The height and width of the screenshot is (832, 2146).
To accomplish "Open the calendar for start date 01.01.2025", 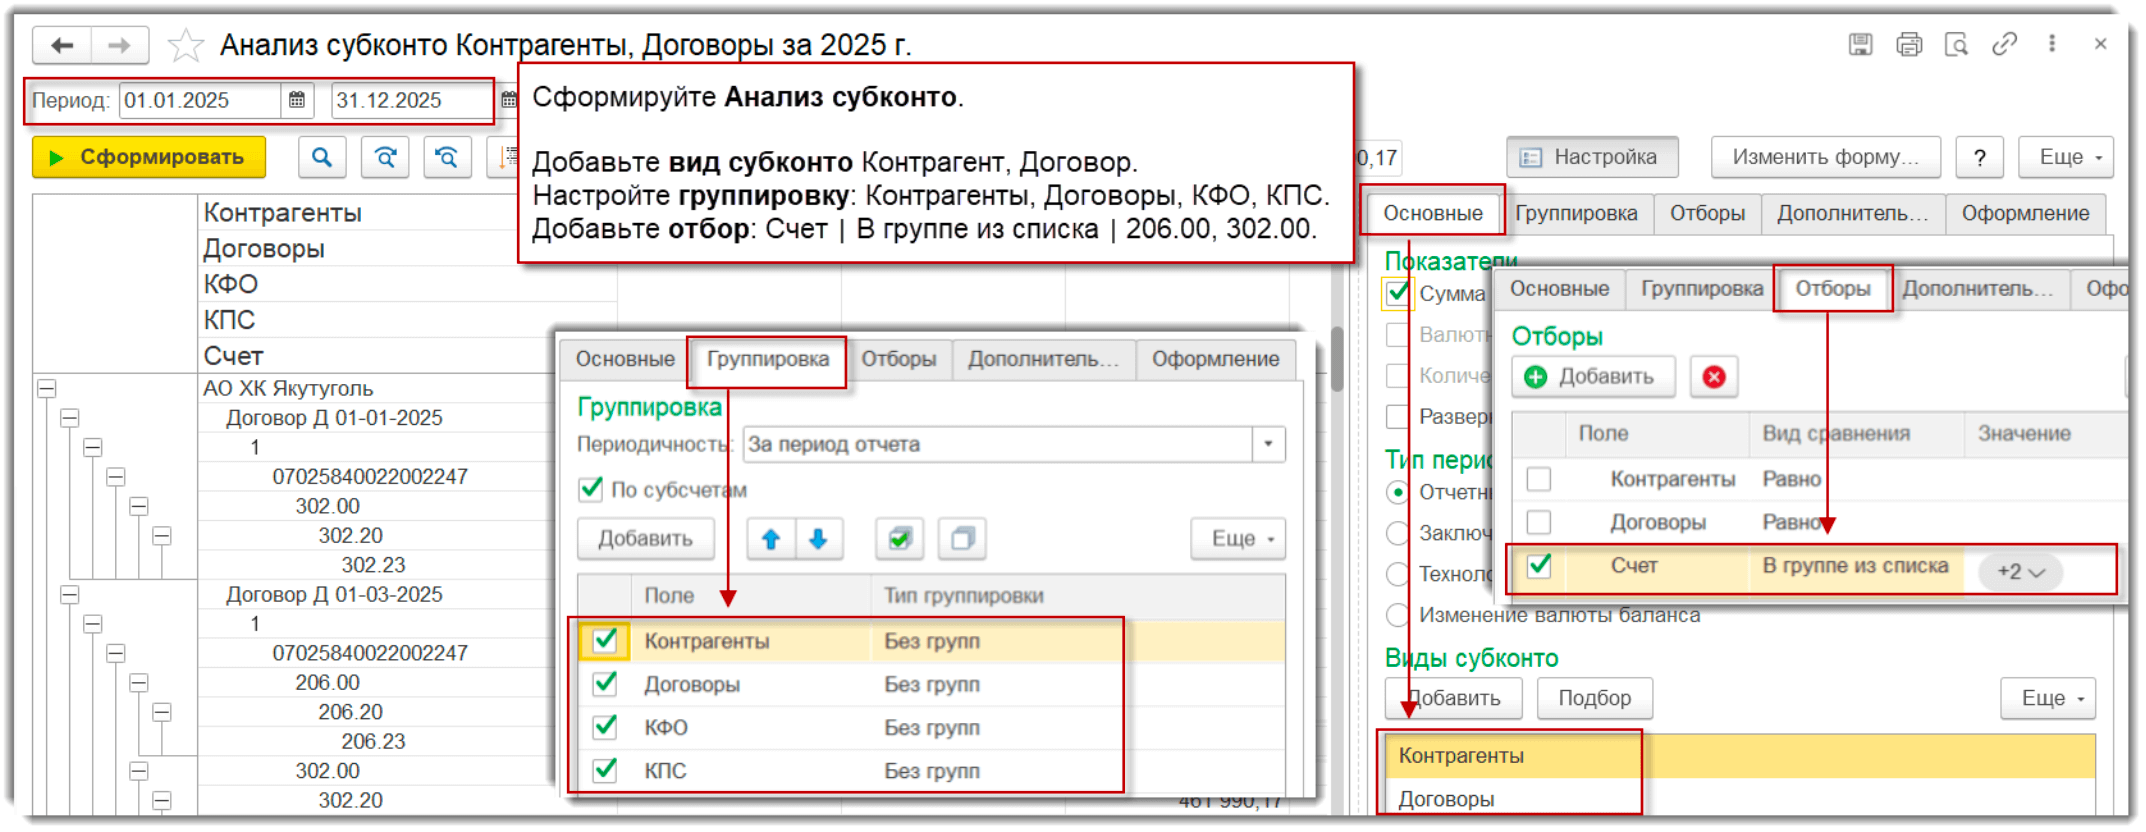I will (297, 100).
